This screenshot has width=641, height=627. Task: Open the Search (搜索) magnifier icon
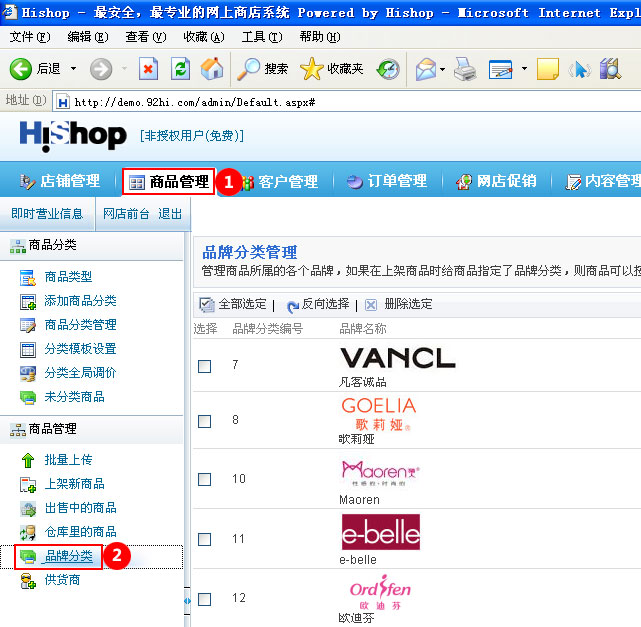click(x=249, y=69)
